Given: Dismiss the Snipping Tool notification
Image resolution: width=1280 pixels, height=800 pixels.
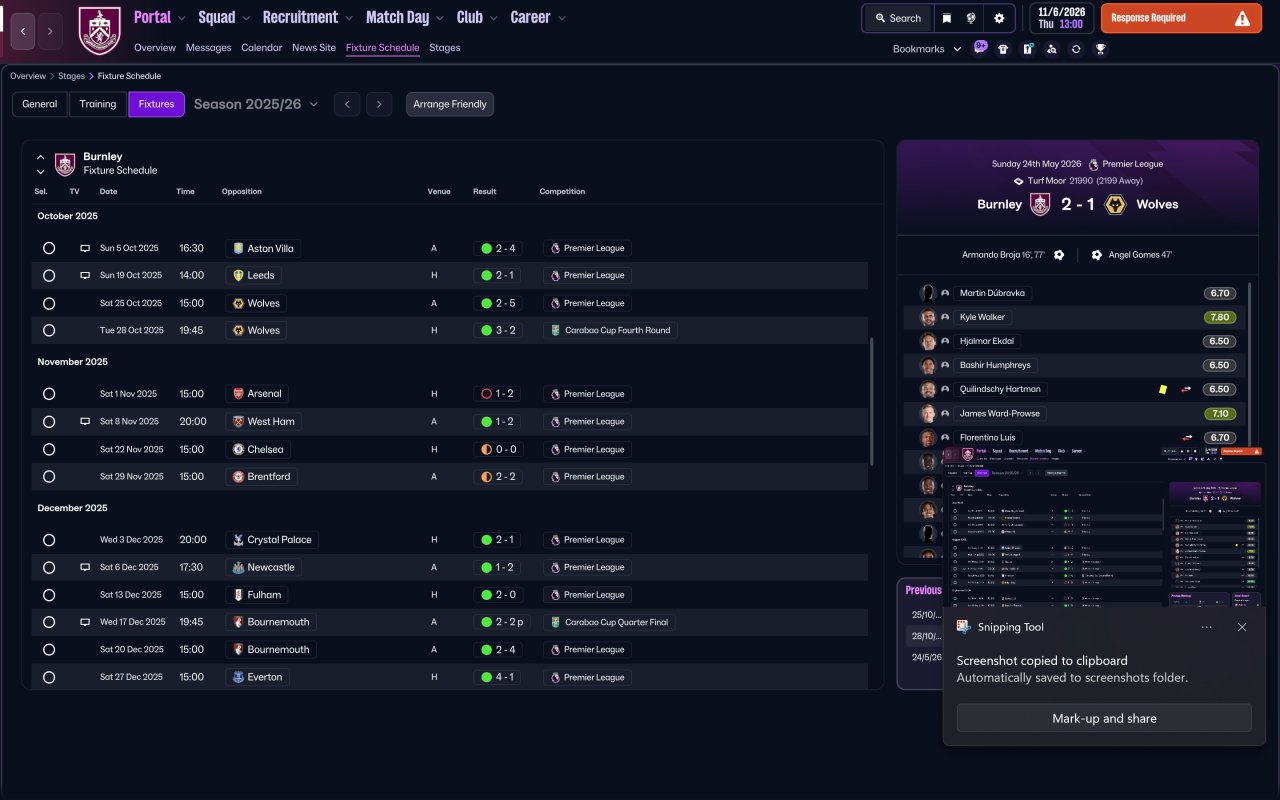Looking at the screenshot, I should click(x=1242, y=627).
